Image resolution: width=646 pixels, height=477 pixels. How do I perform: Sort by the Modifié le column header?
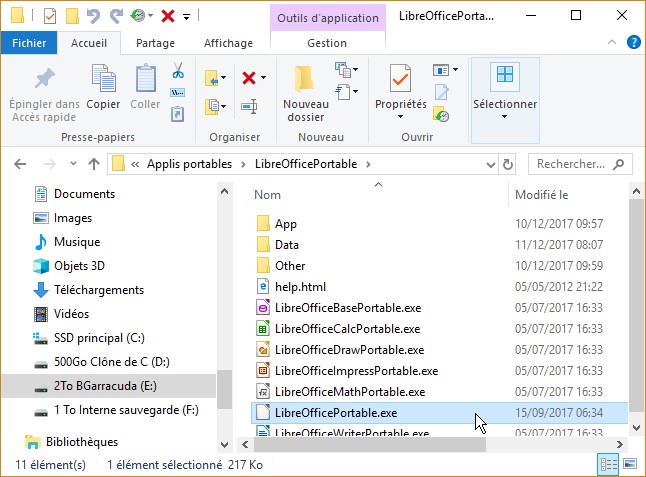pyautogui.click(x=541, y=195)
